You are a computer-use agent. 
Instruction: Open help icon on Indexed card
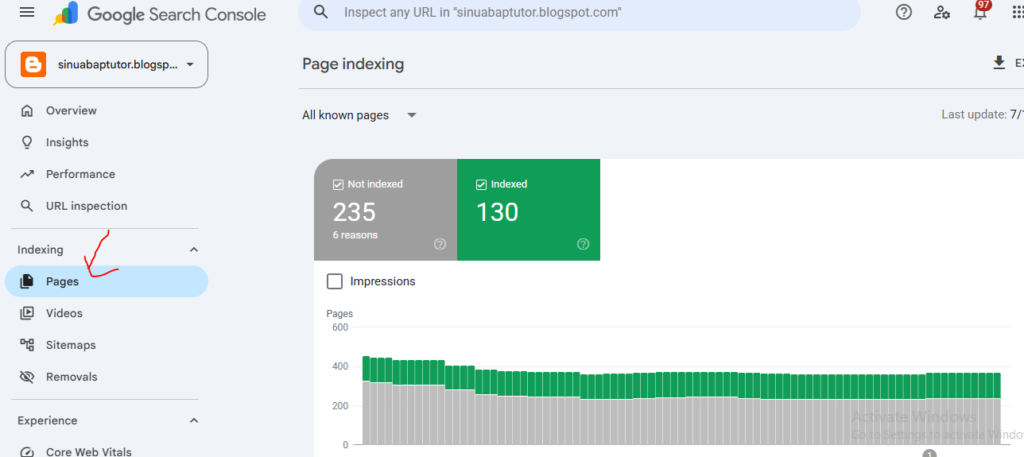[x=583, y=244]
